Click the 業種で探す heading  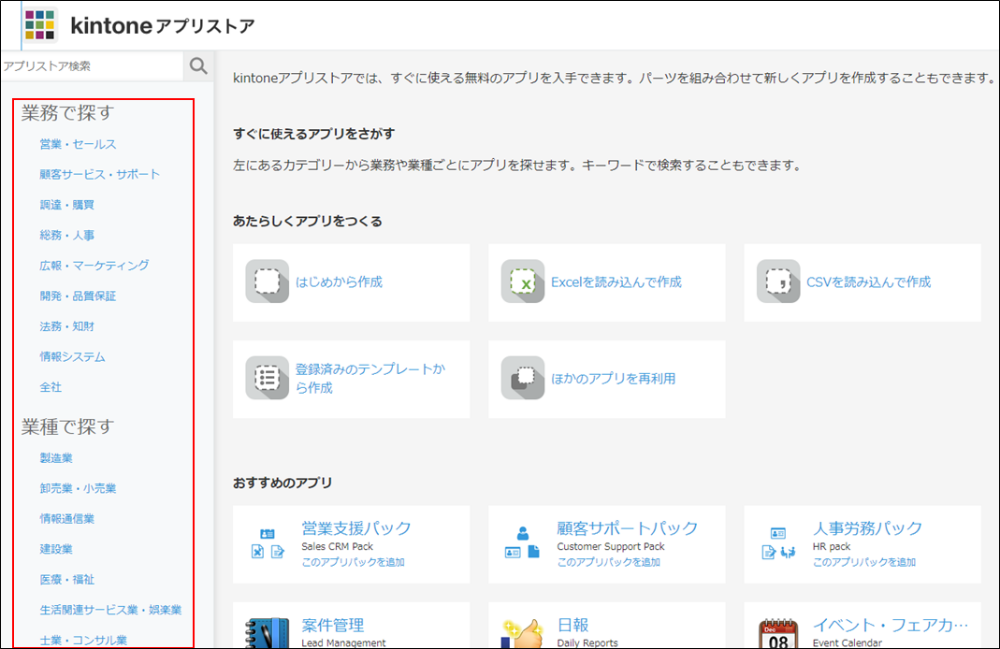click(x=68, y=427)
